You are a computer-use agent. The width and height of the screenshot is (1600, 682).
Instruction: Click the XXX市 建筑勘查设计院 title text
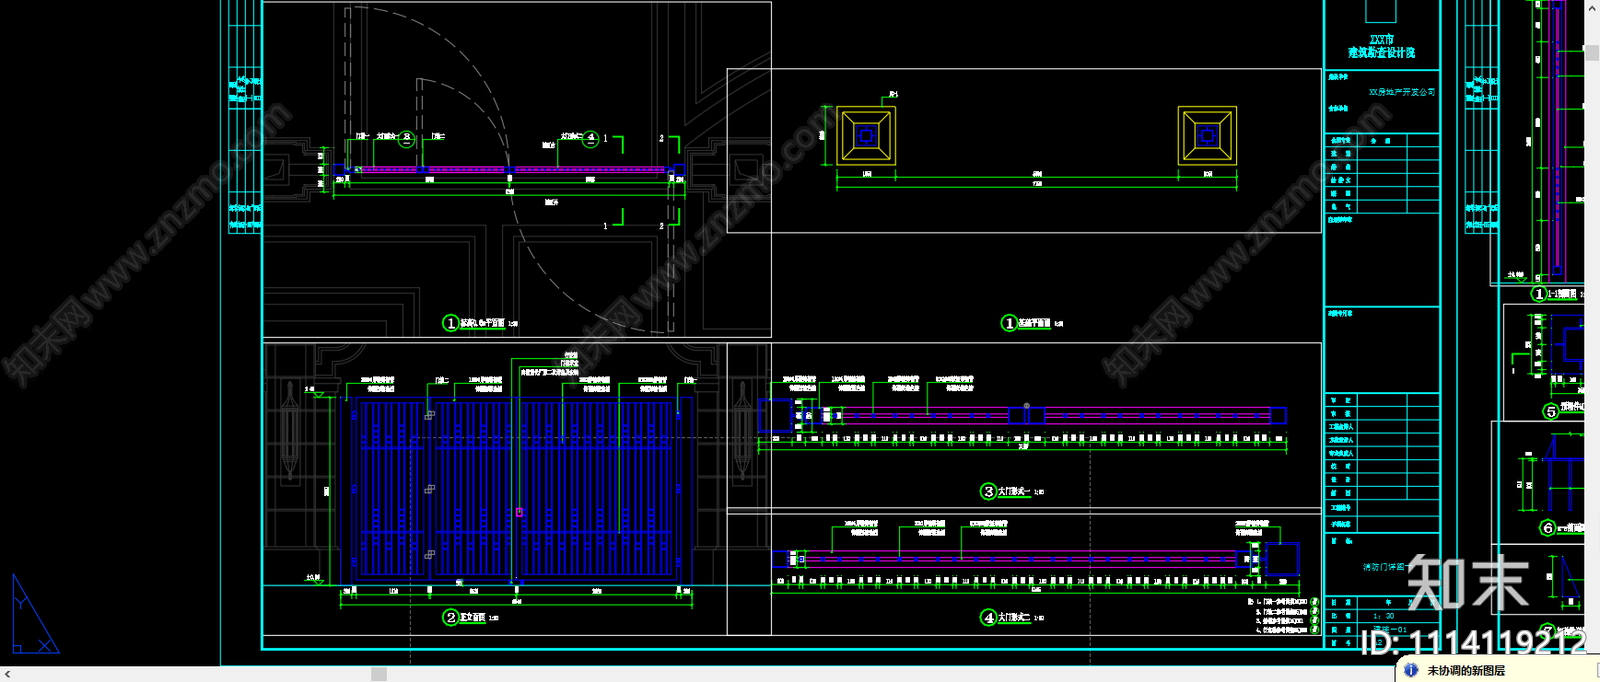1381,46
